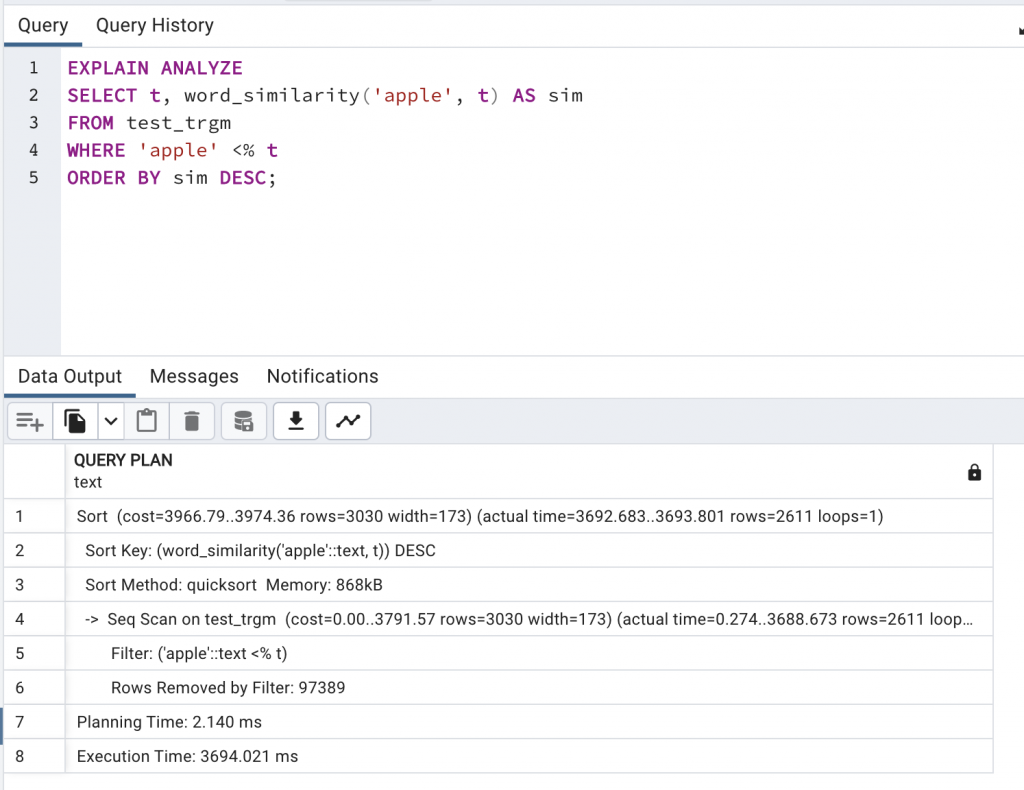The image size is (1024, 790).
Task: Click row number 4 in results grid
Action: point(35,620)
